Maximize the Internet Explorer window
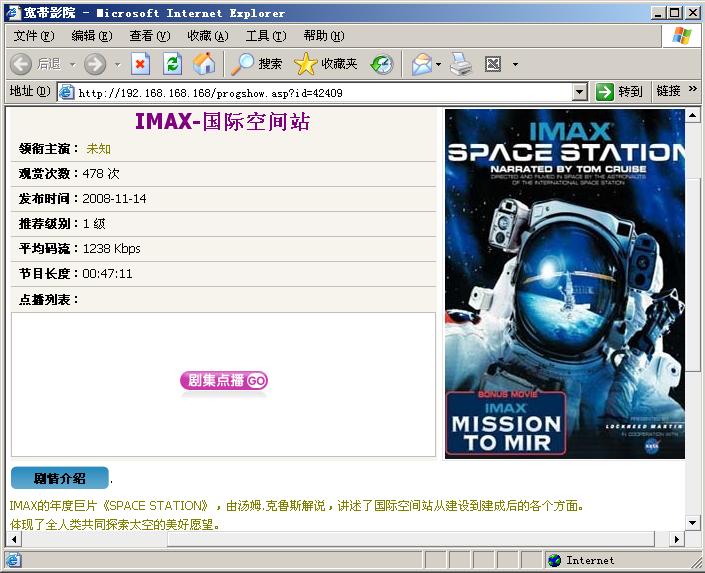 tap(674, 13)
